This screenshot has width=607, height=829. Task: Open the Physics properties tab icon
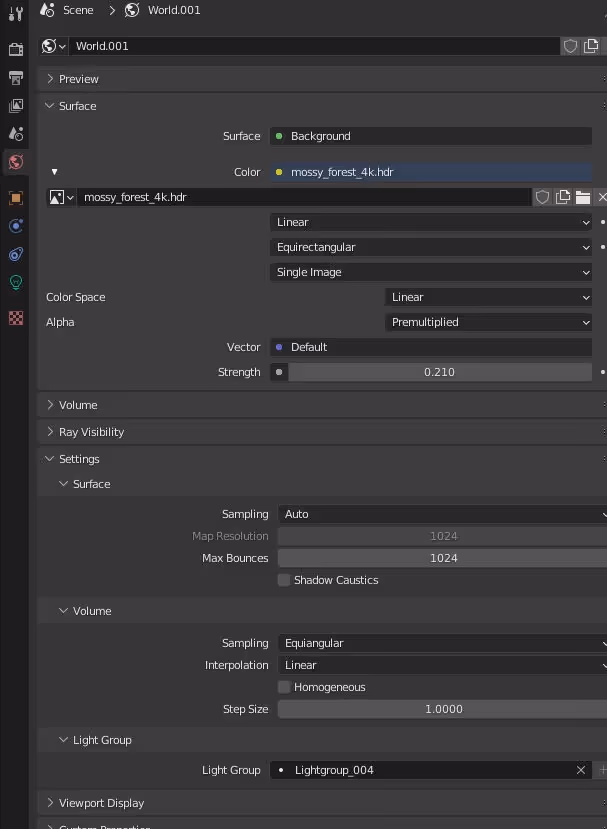pos(15,226)
